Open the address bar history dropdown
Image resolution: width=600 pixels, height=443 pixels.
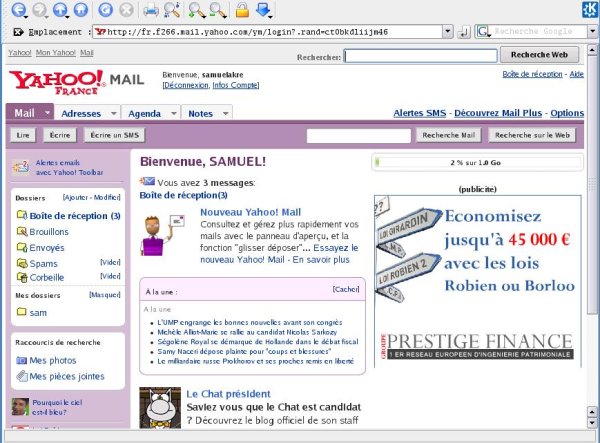(x=448, y=32)
